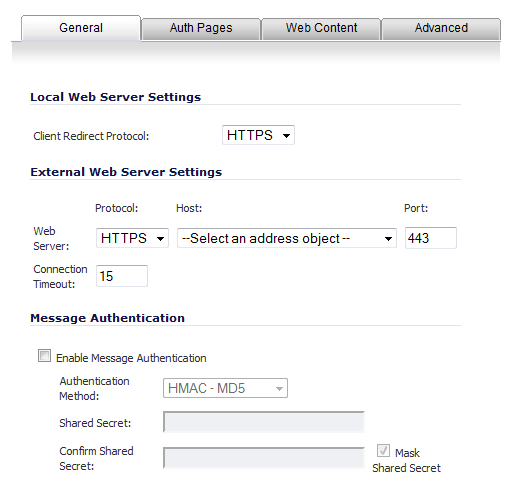Click the Protocol: column label

point(116,208)
